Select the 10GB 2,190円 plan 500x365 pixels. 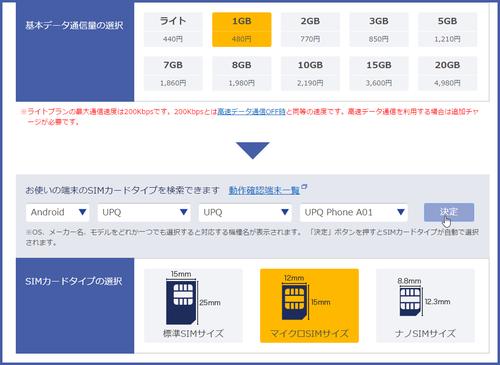(310, 74)
